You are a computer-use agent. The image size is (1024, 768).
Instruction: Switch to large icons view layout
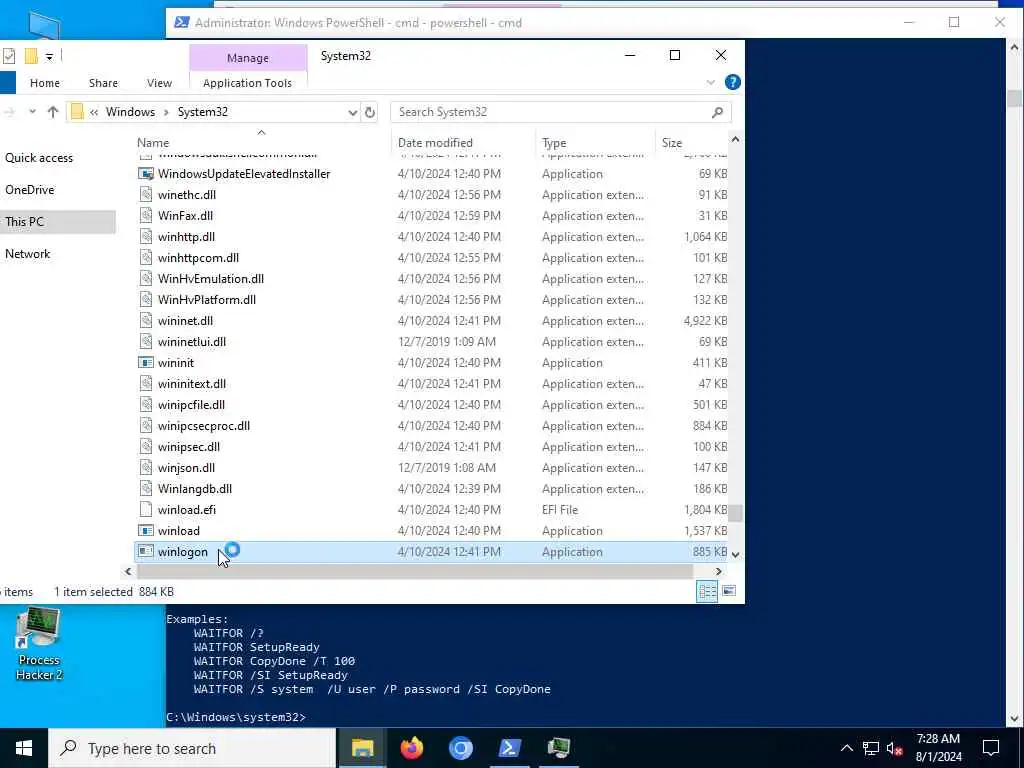(x=729, y=592)
